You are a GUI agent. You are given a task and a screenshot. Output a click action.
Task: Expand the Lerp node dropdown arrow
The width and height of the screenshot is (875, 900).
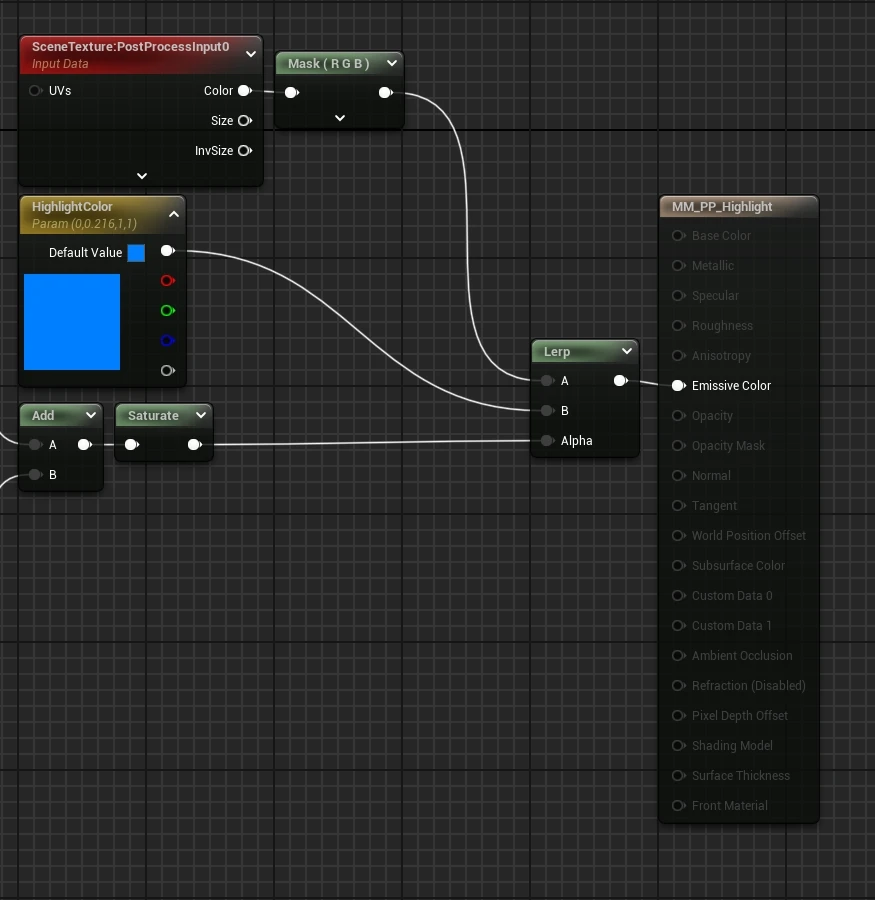tap(626, 351)
